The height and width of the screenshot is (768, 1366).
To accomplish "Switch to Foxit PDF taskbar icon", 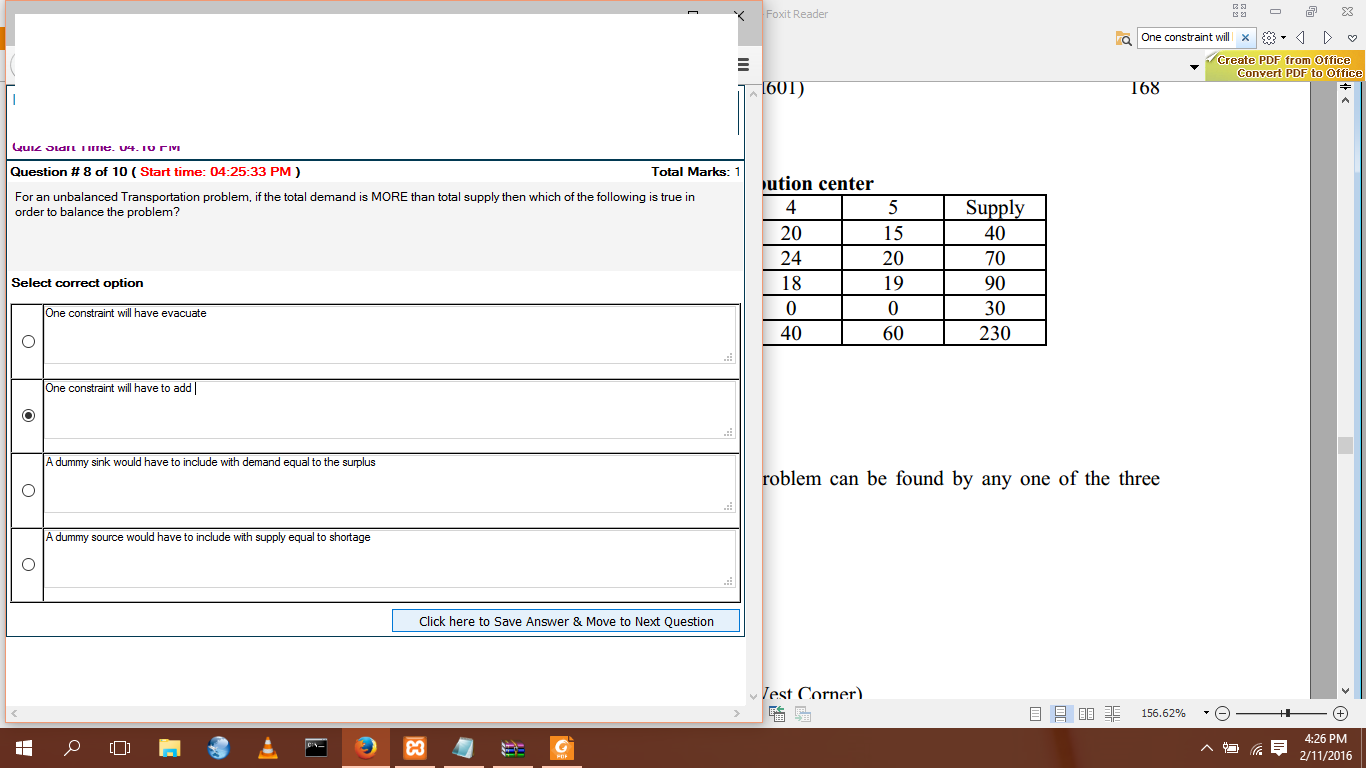I will [x=562, y=748].
